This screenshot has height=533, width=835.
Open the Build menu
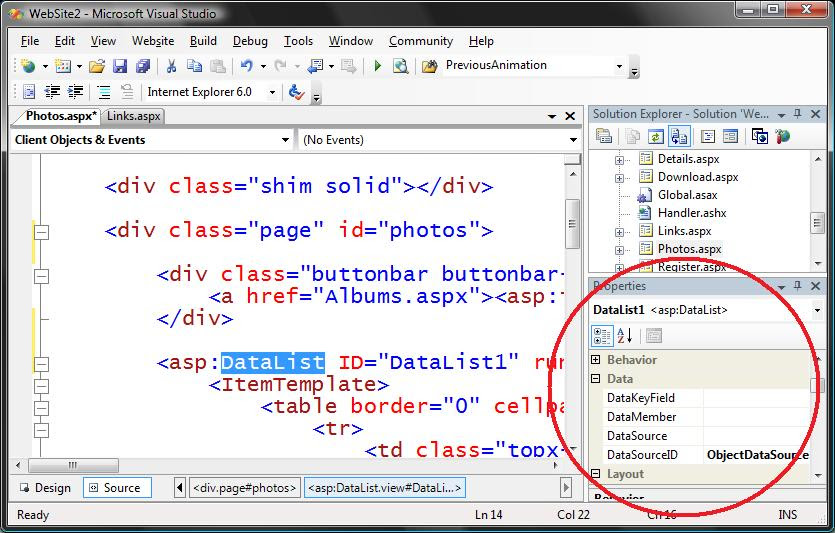tap(203, 41)
